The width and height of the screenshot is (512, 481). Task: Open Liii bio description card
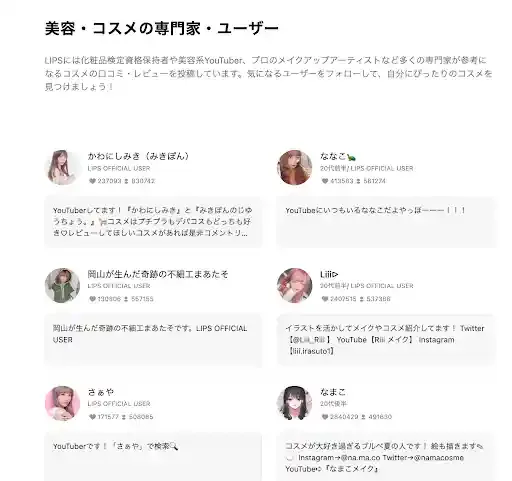click(386, 340)
